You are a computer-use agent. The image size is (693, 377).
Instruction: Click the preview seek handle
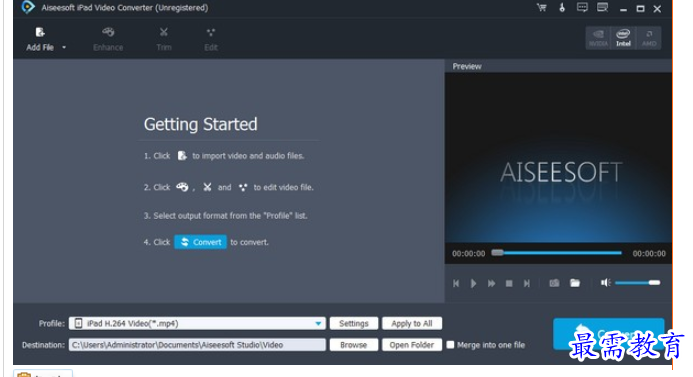[497, 253]
